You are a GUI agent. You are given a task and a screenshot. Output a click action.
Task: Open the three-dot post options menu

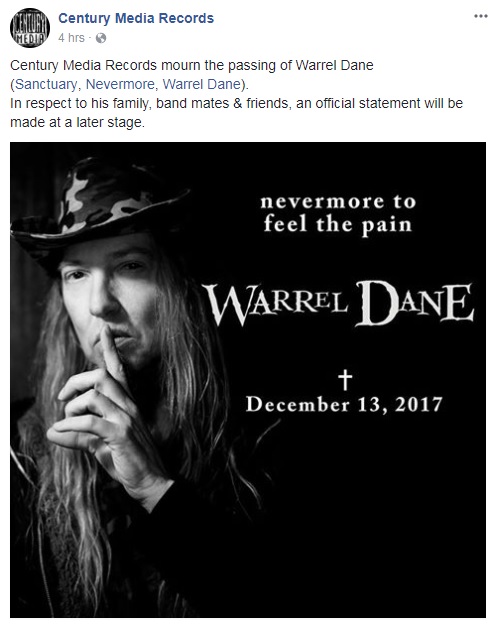pos(480,16)
